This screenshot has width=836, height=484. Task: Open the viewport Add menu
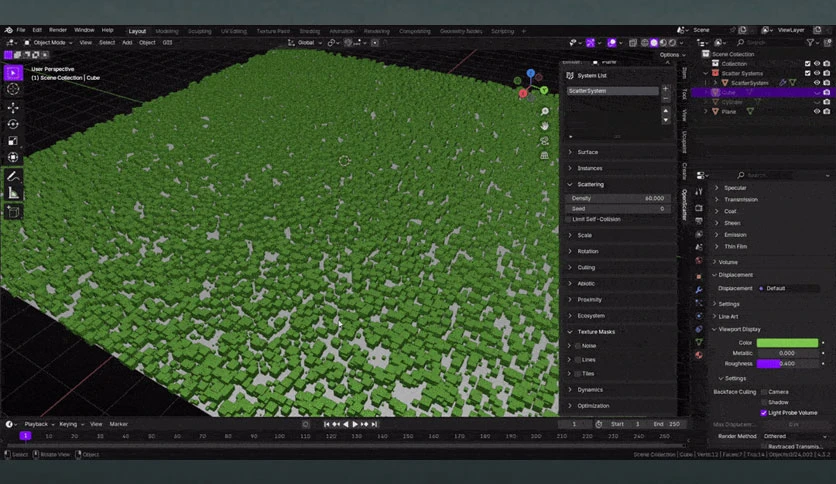tap(127, 43)
